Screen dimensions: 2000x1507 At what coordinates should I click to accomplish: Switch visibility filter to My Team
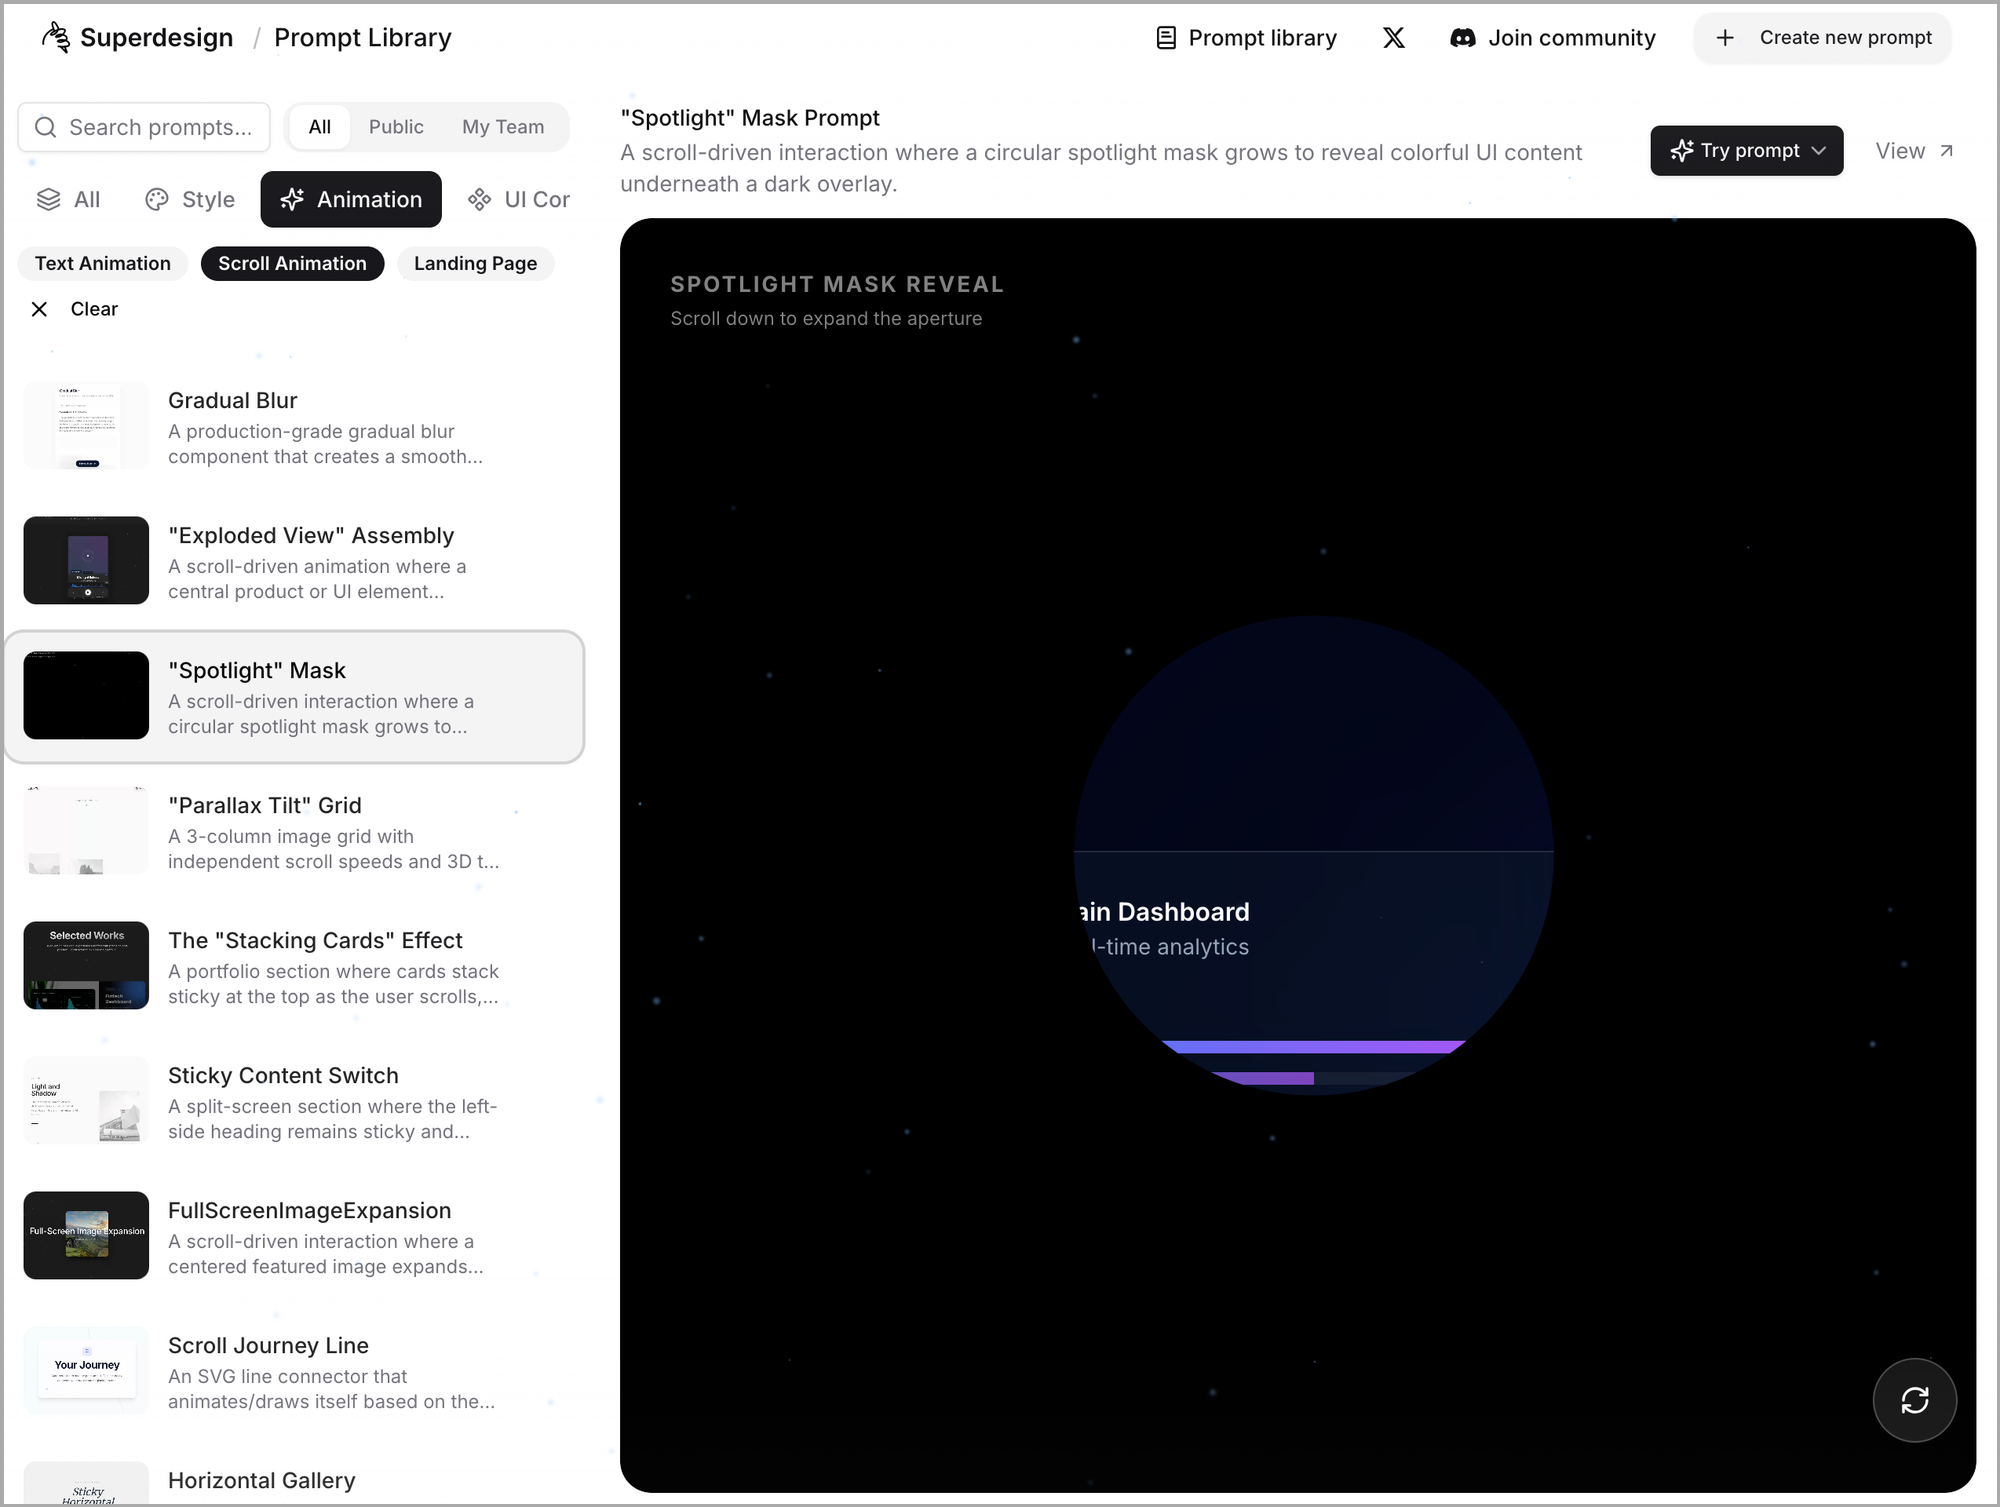(503, 127)
